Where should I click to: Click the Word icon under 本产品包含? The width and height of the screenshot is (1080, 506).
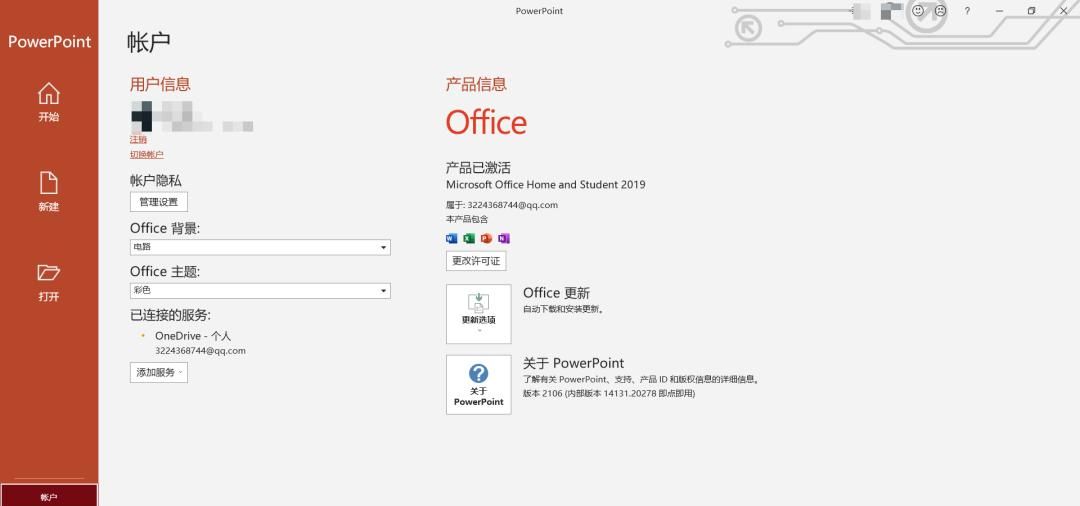coord(452,239)
